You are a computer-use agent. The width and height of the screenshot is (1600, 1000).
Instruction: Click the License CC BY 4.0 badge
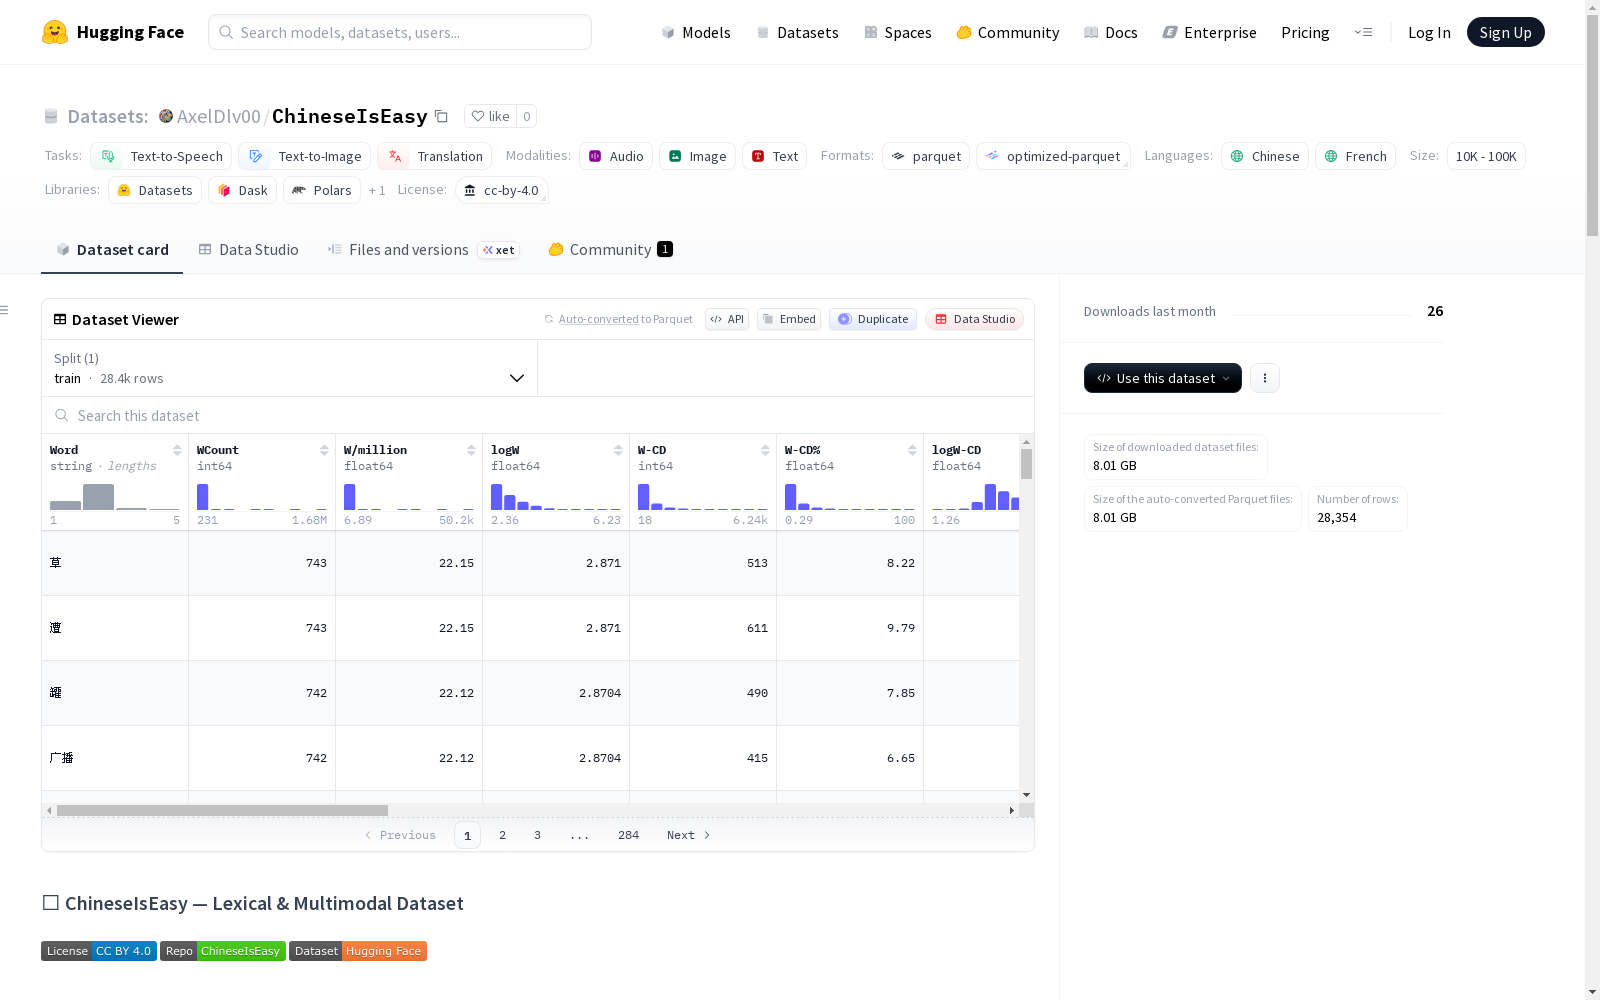pyautogui.click(x=99, y=951)
